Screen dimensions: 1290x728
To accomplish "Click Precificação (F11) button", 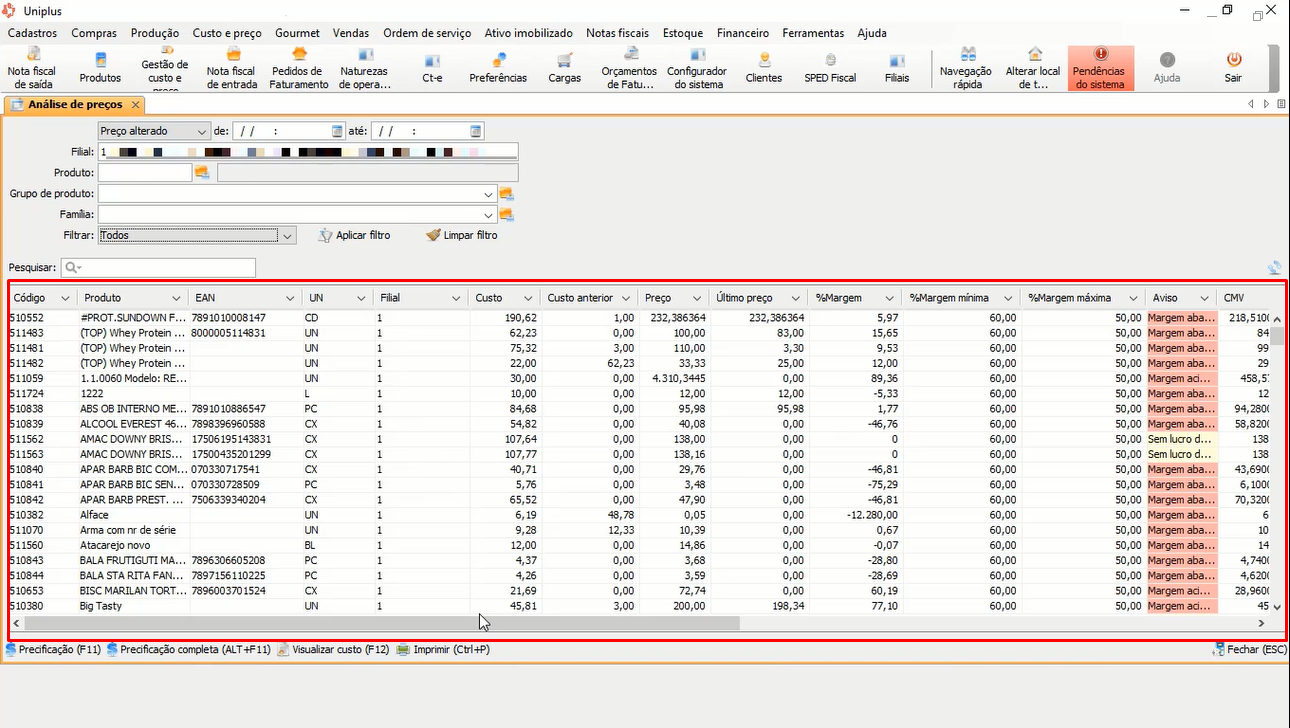I will [x=53, y=649].
